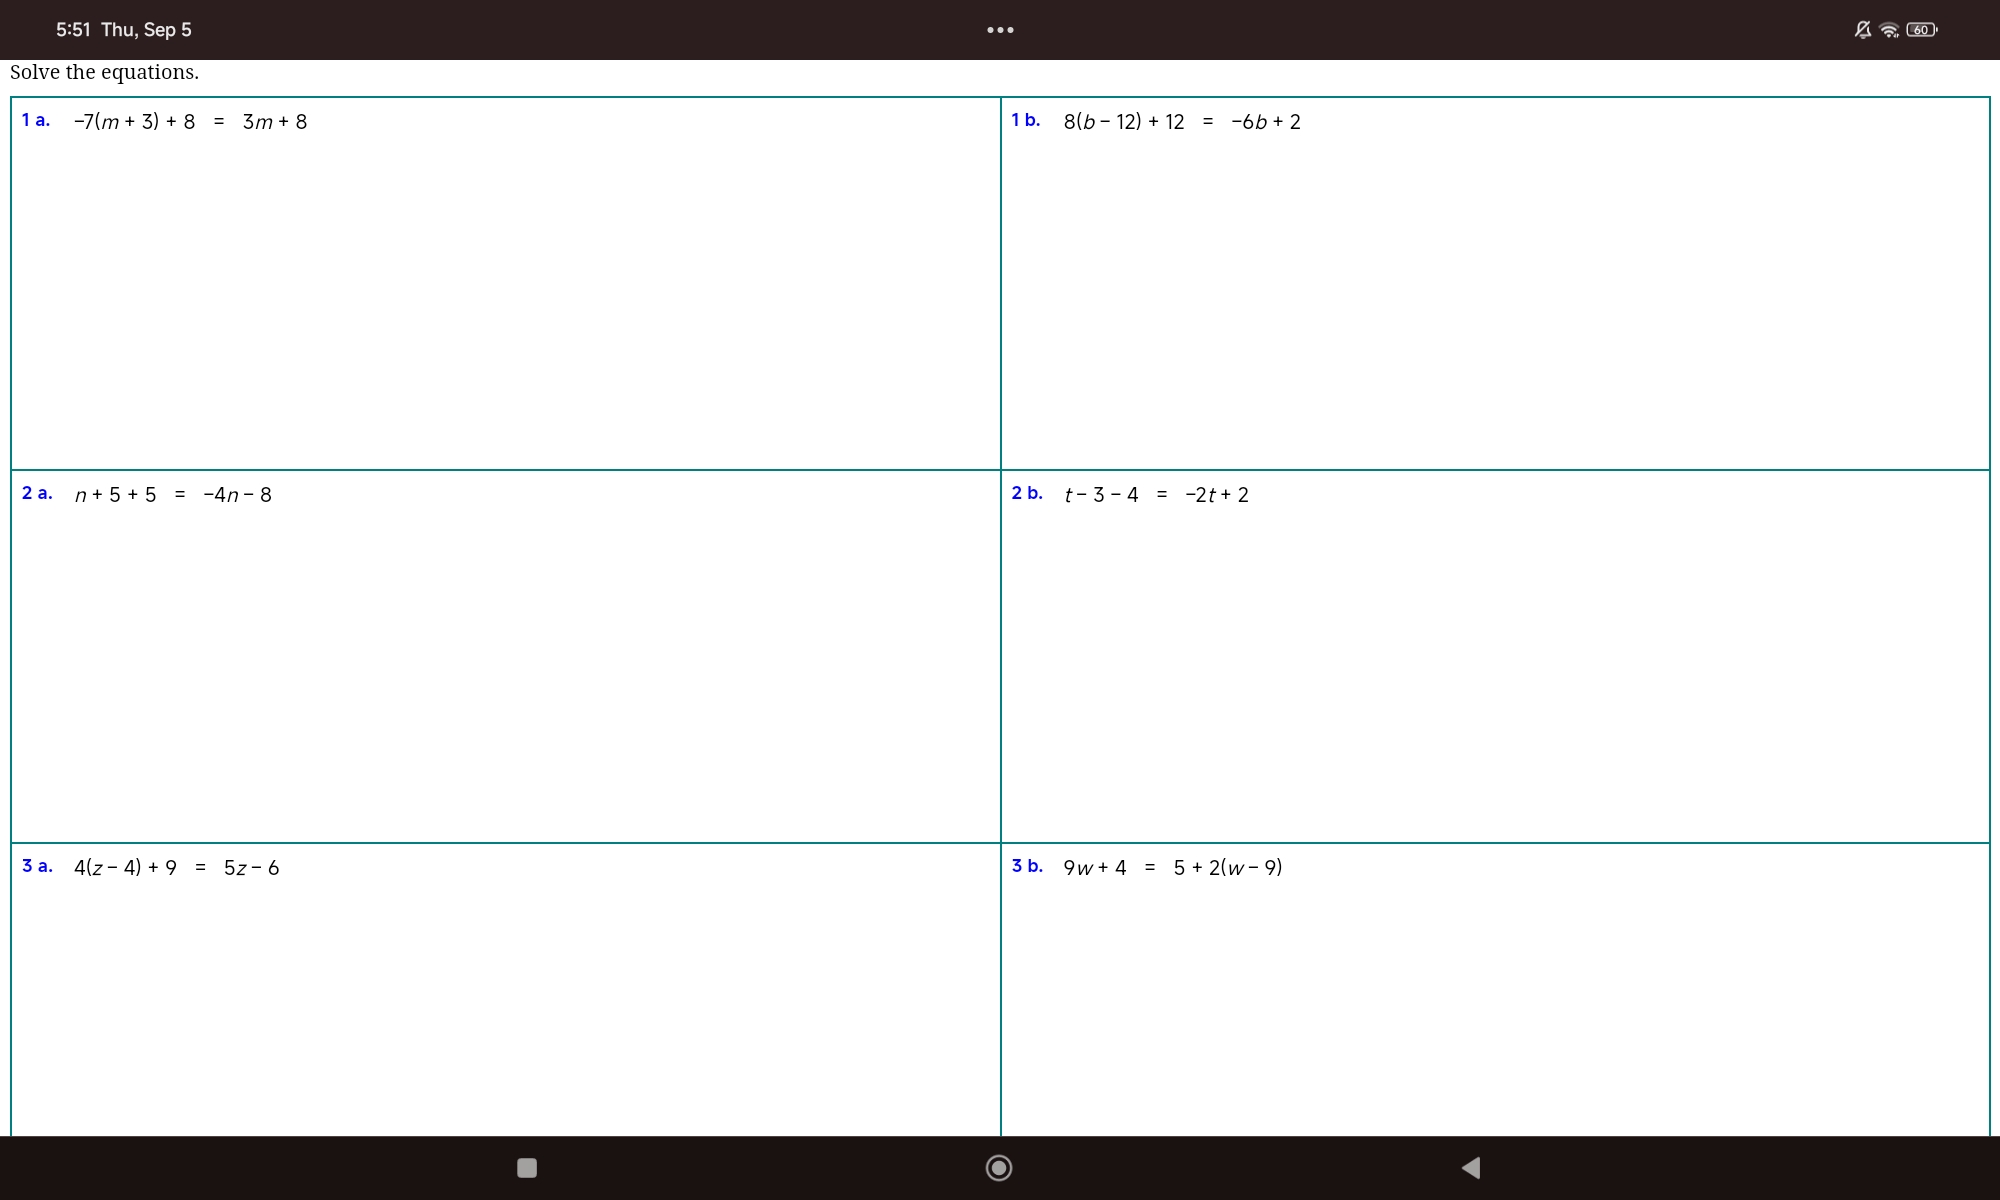Tap the muted notifications bell icon
The width and height of the screenshot is (2000, 1200).
pos(1862,30)
